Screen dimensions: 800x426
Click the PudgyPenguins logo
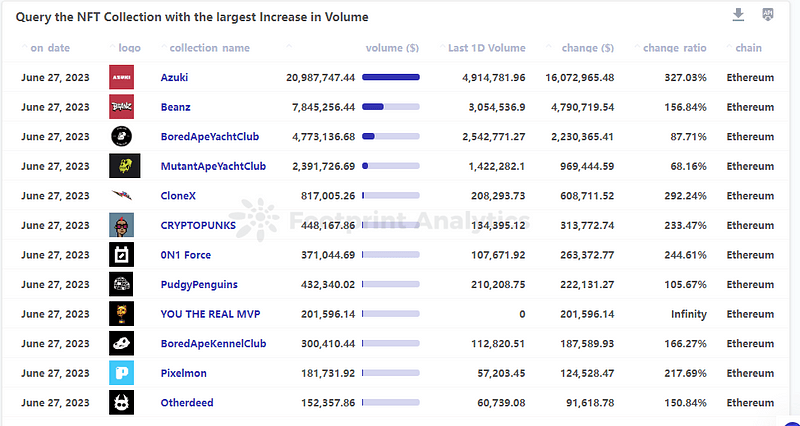[x=121, y=284]
